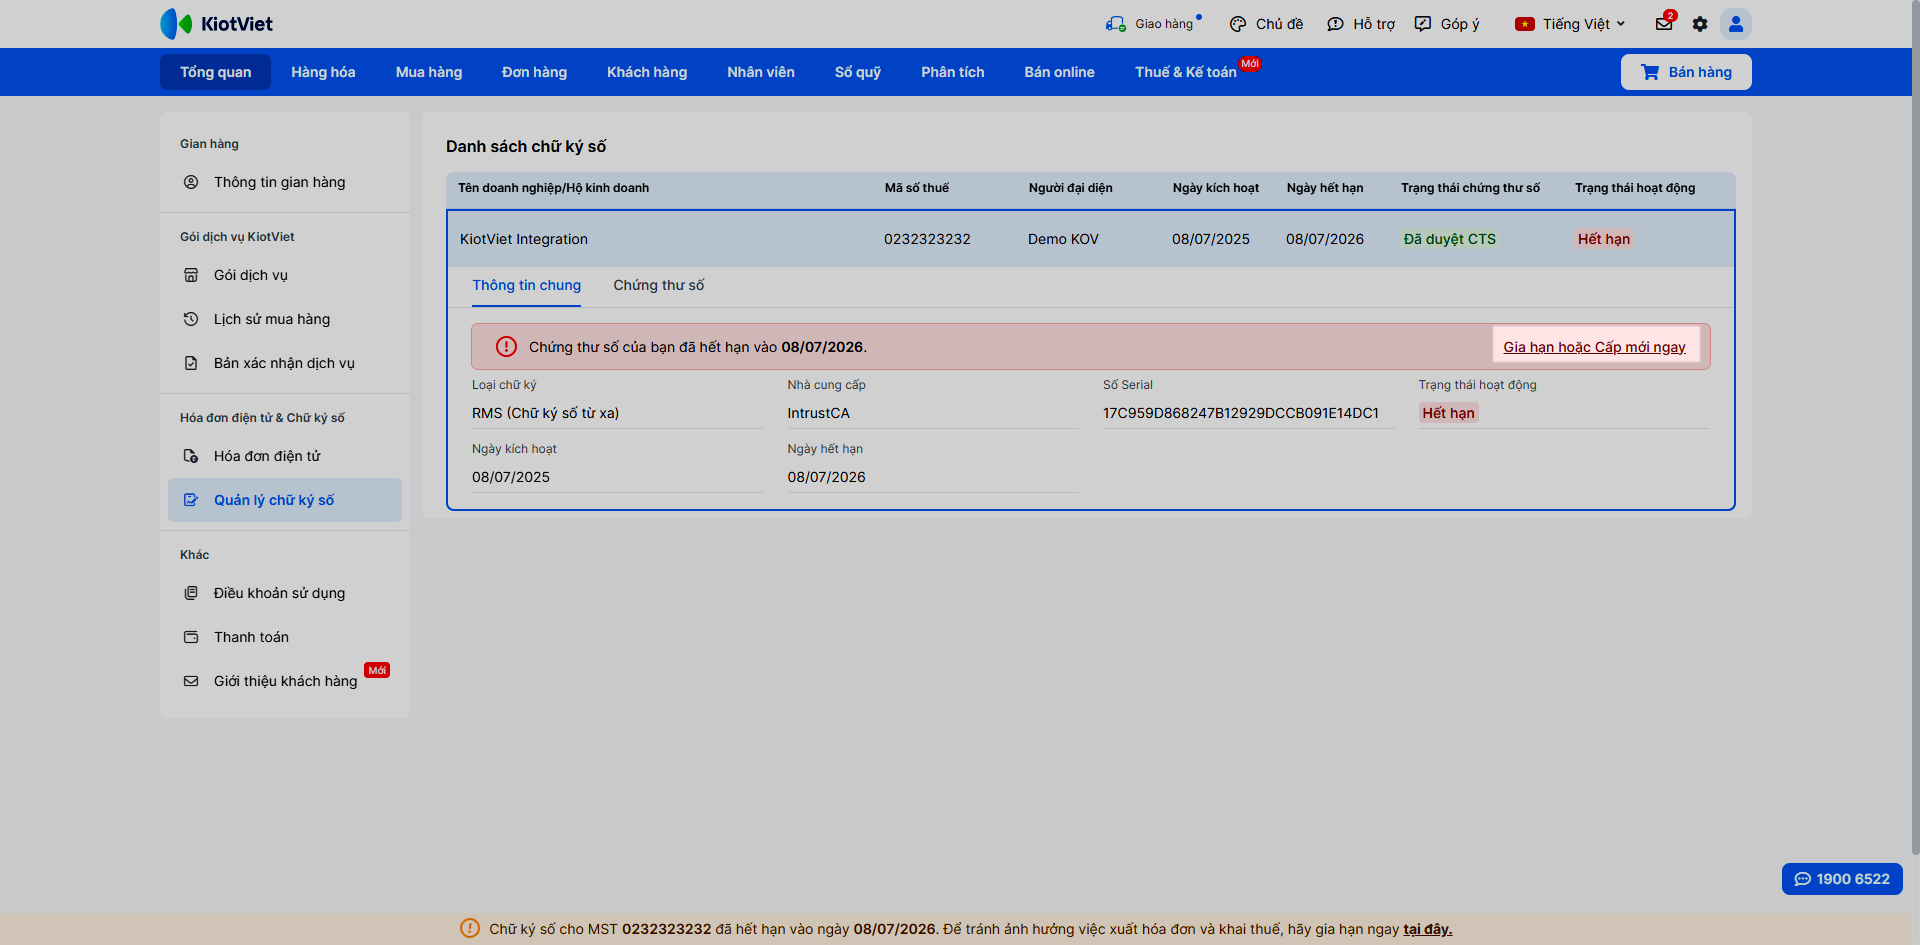Click the 1900 6522 hotline button

click(x=1842, y=879)
